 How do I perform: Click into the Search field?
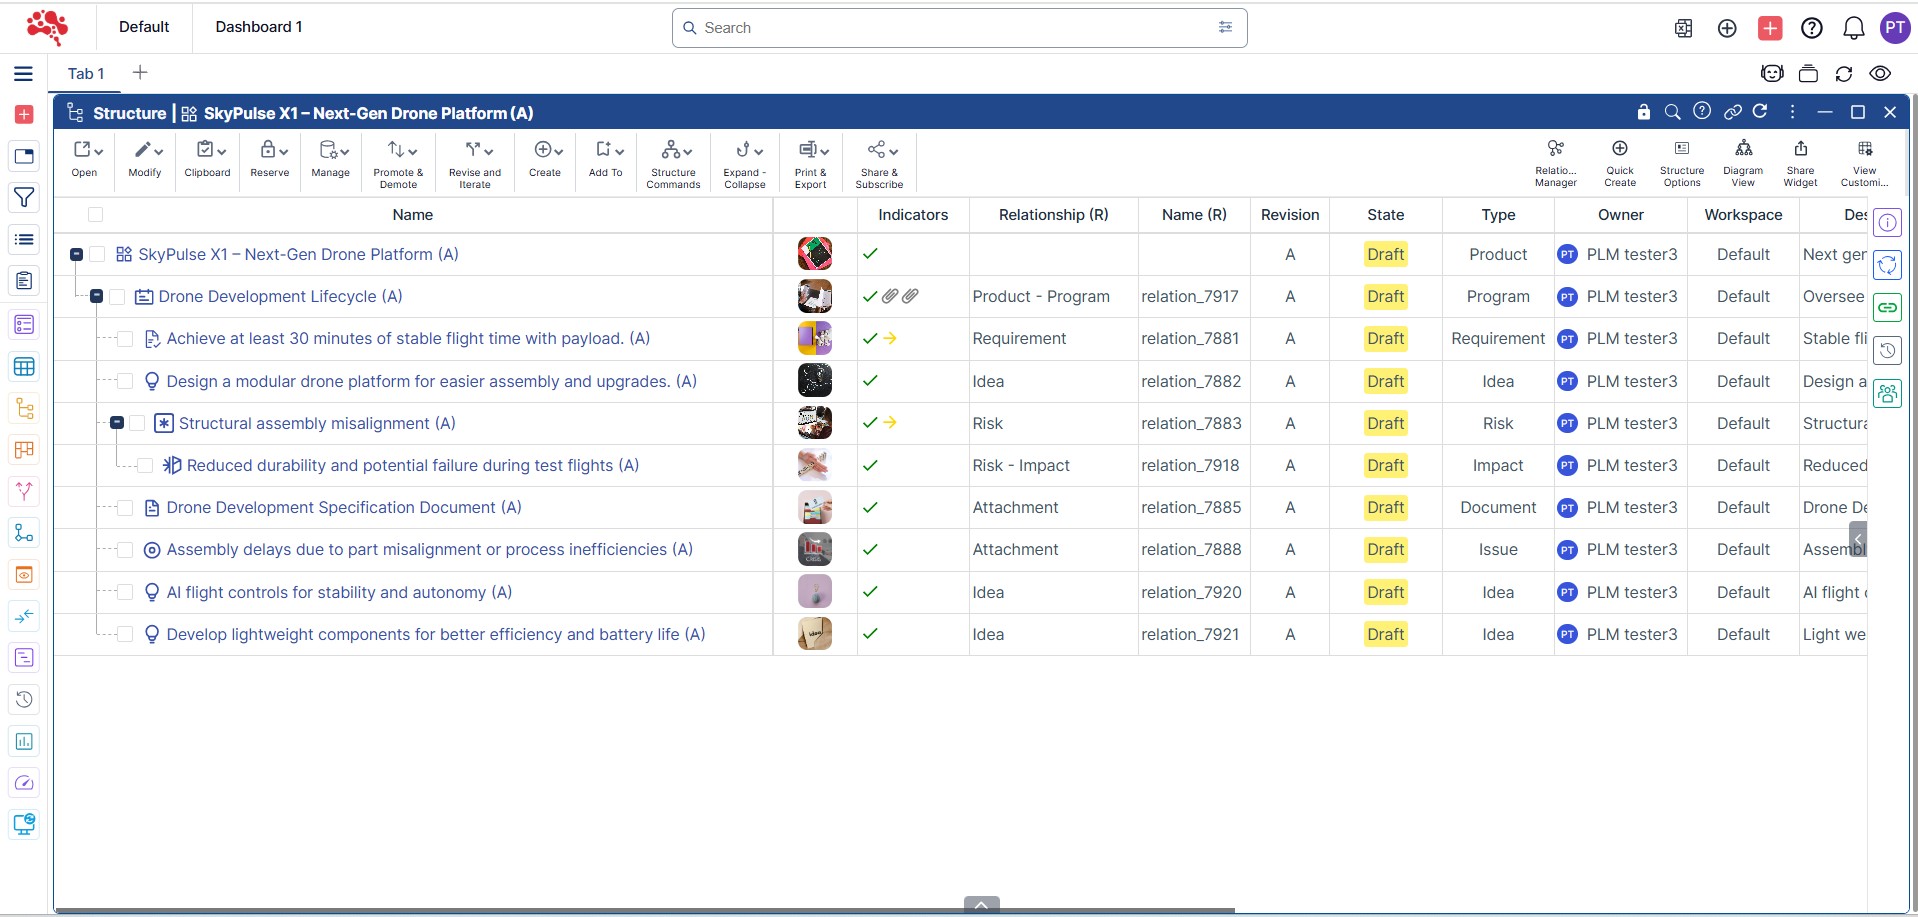pyautogui.click(x=950, y=28)
